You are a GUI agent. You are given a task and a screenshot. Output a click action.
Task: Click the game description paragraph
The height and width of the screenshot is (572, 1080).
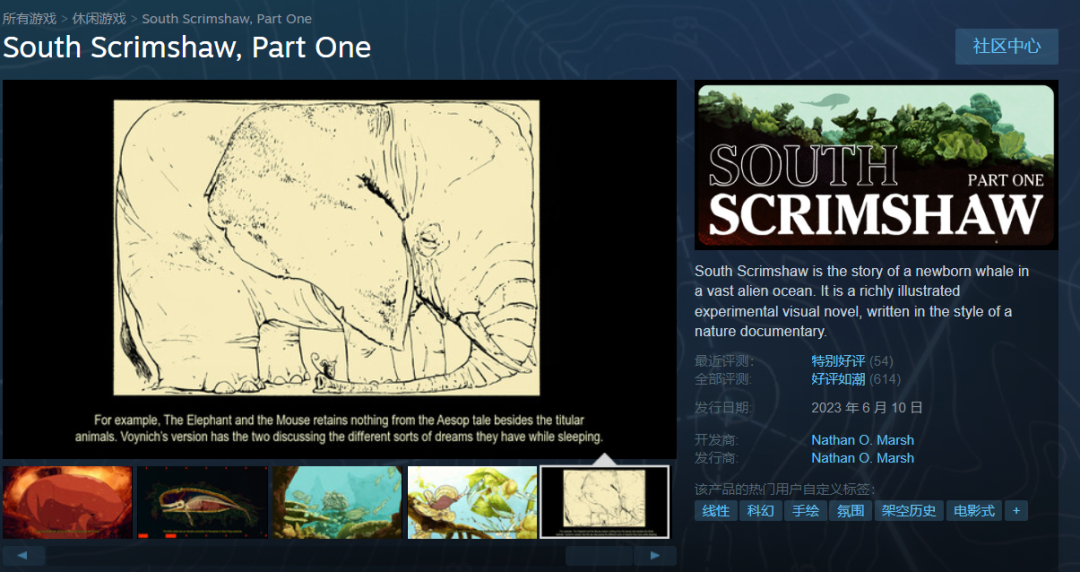point(862,301)
